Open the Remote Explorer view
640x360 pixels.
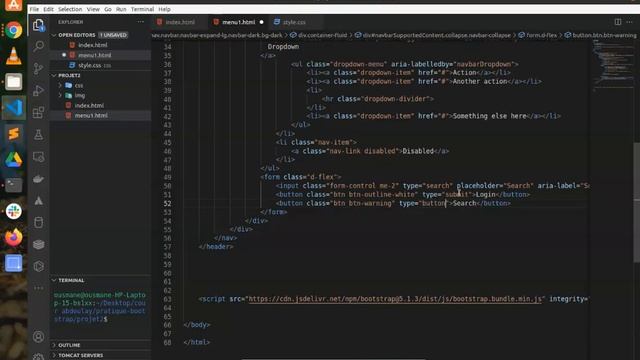pos(38,157)
